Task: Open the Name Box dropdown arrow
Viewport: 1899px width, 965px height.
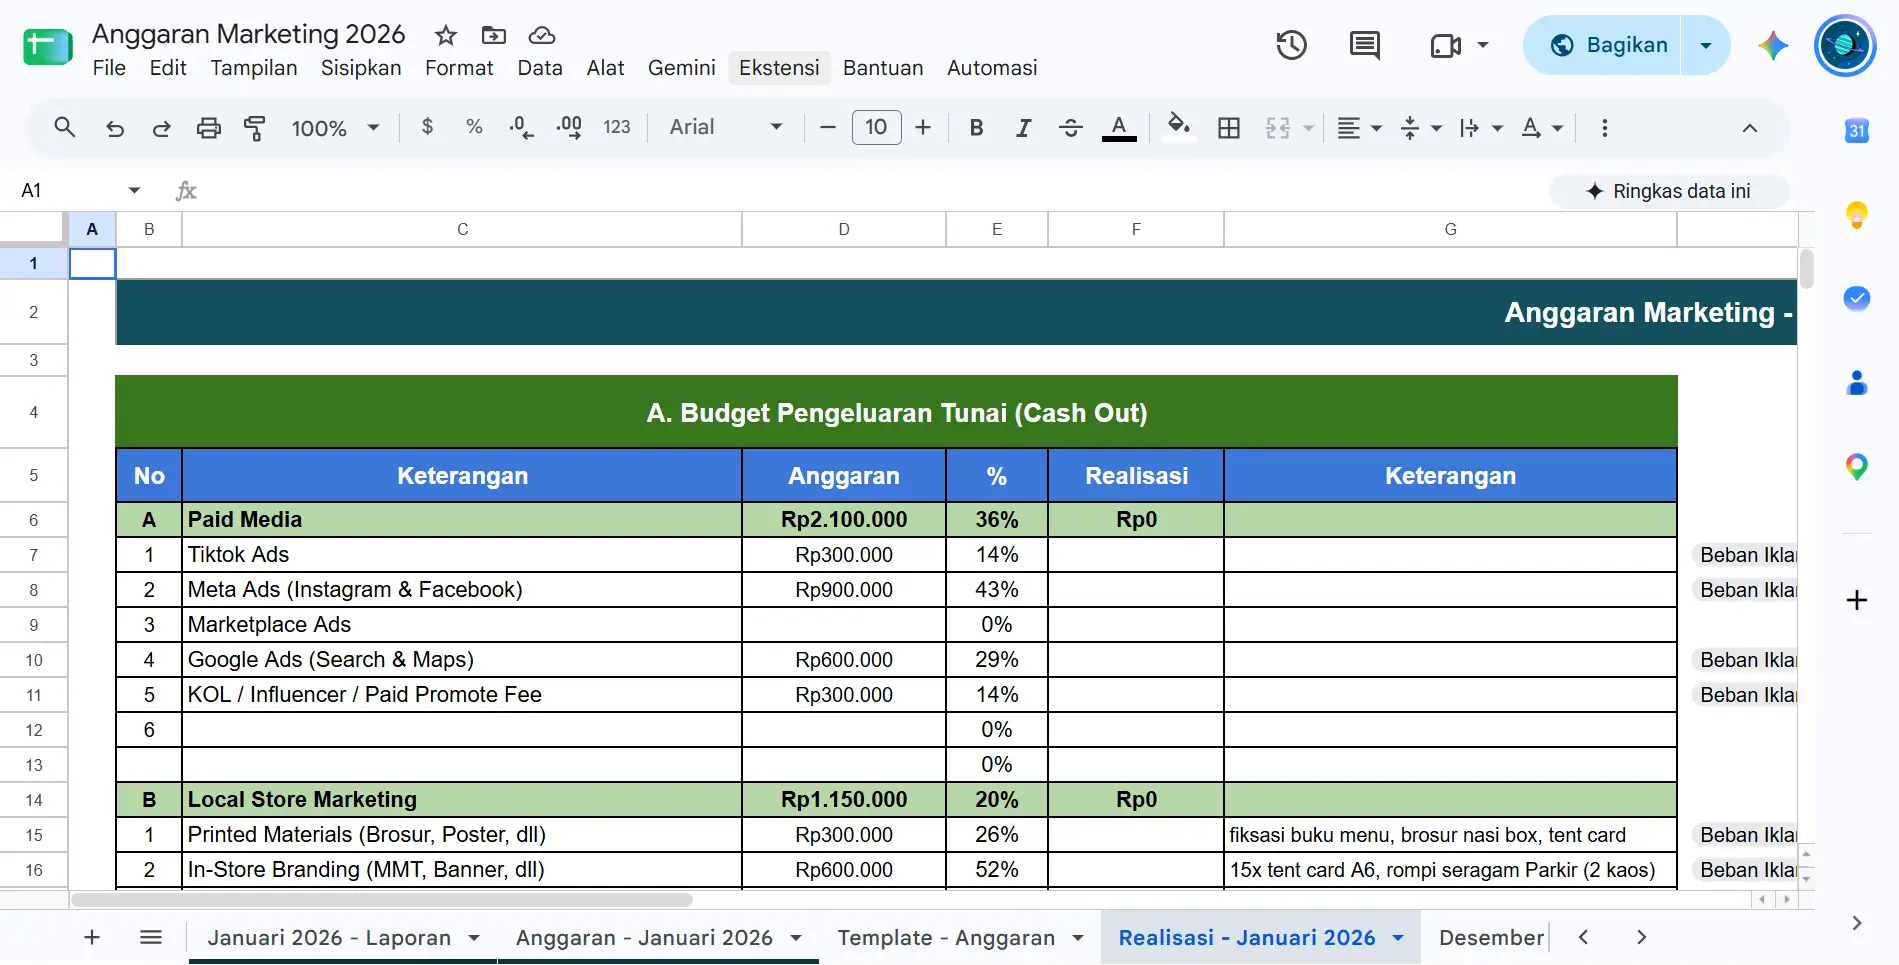Action: coord(134,190)
